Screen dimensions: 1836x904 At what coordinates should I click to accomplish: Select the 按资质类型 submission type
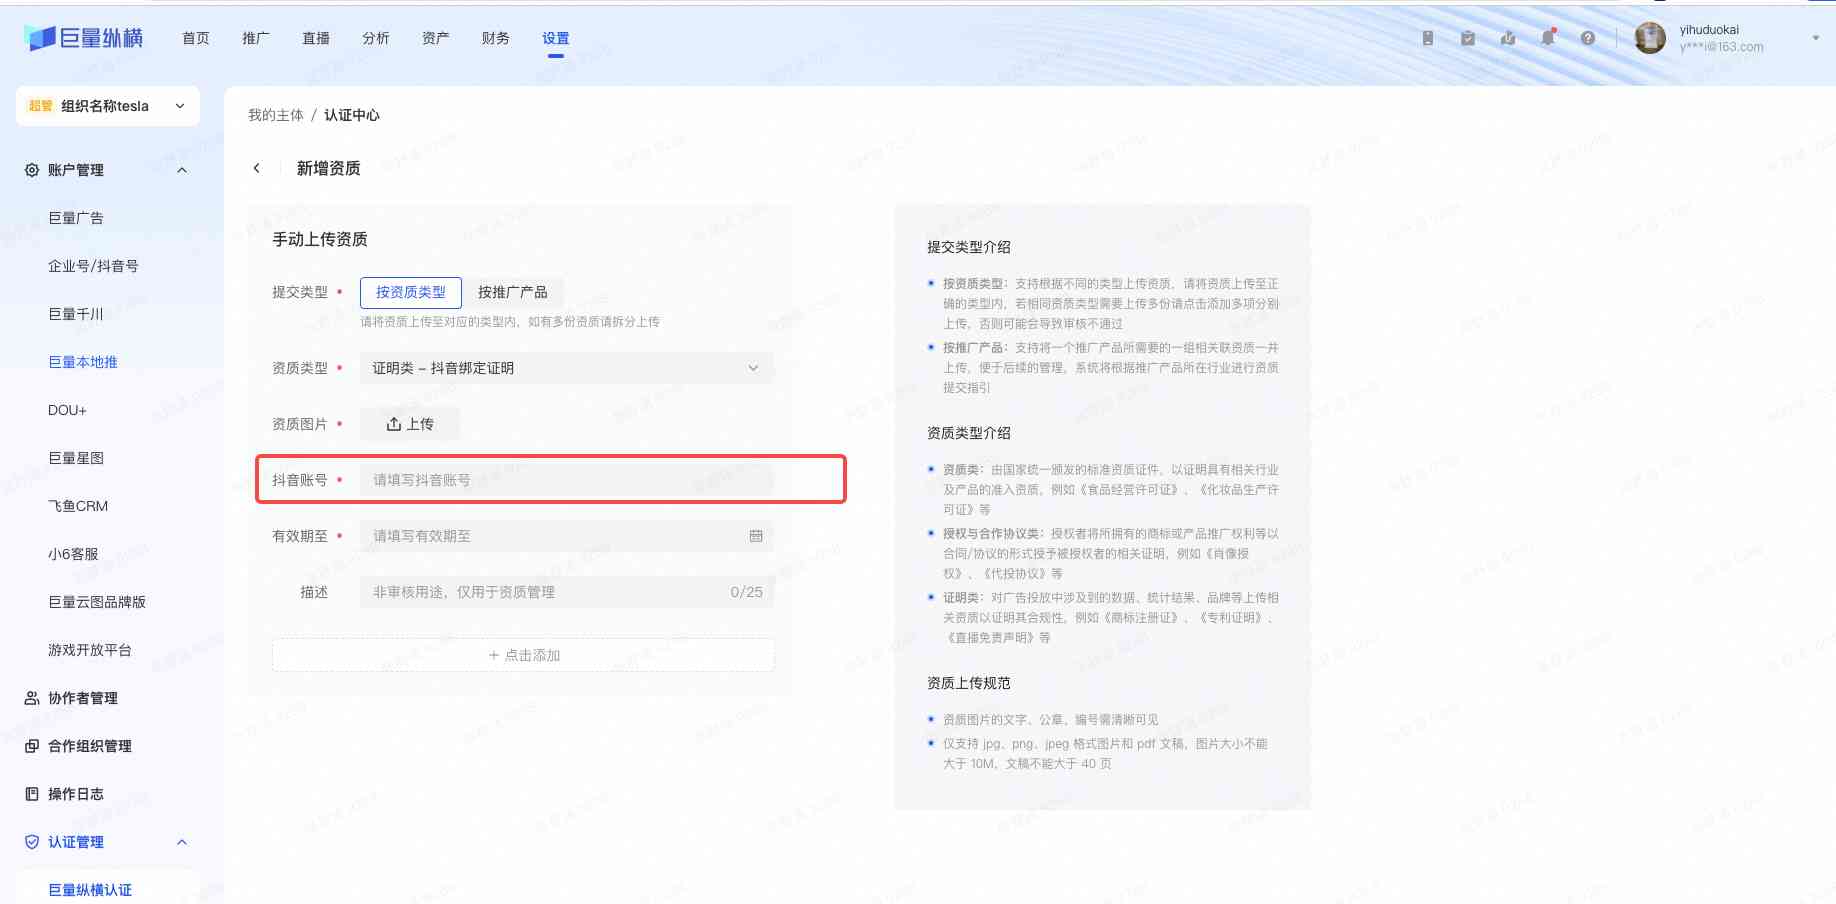pyautogui.click(x=410, y=292)
